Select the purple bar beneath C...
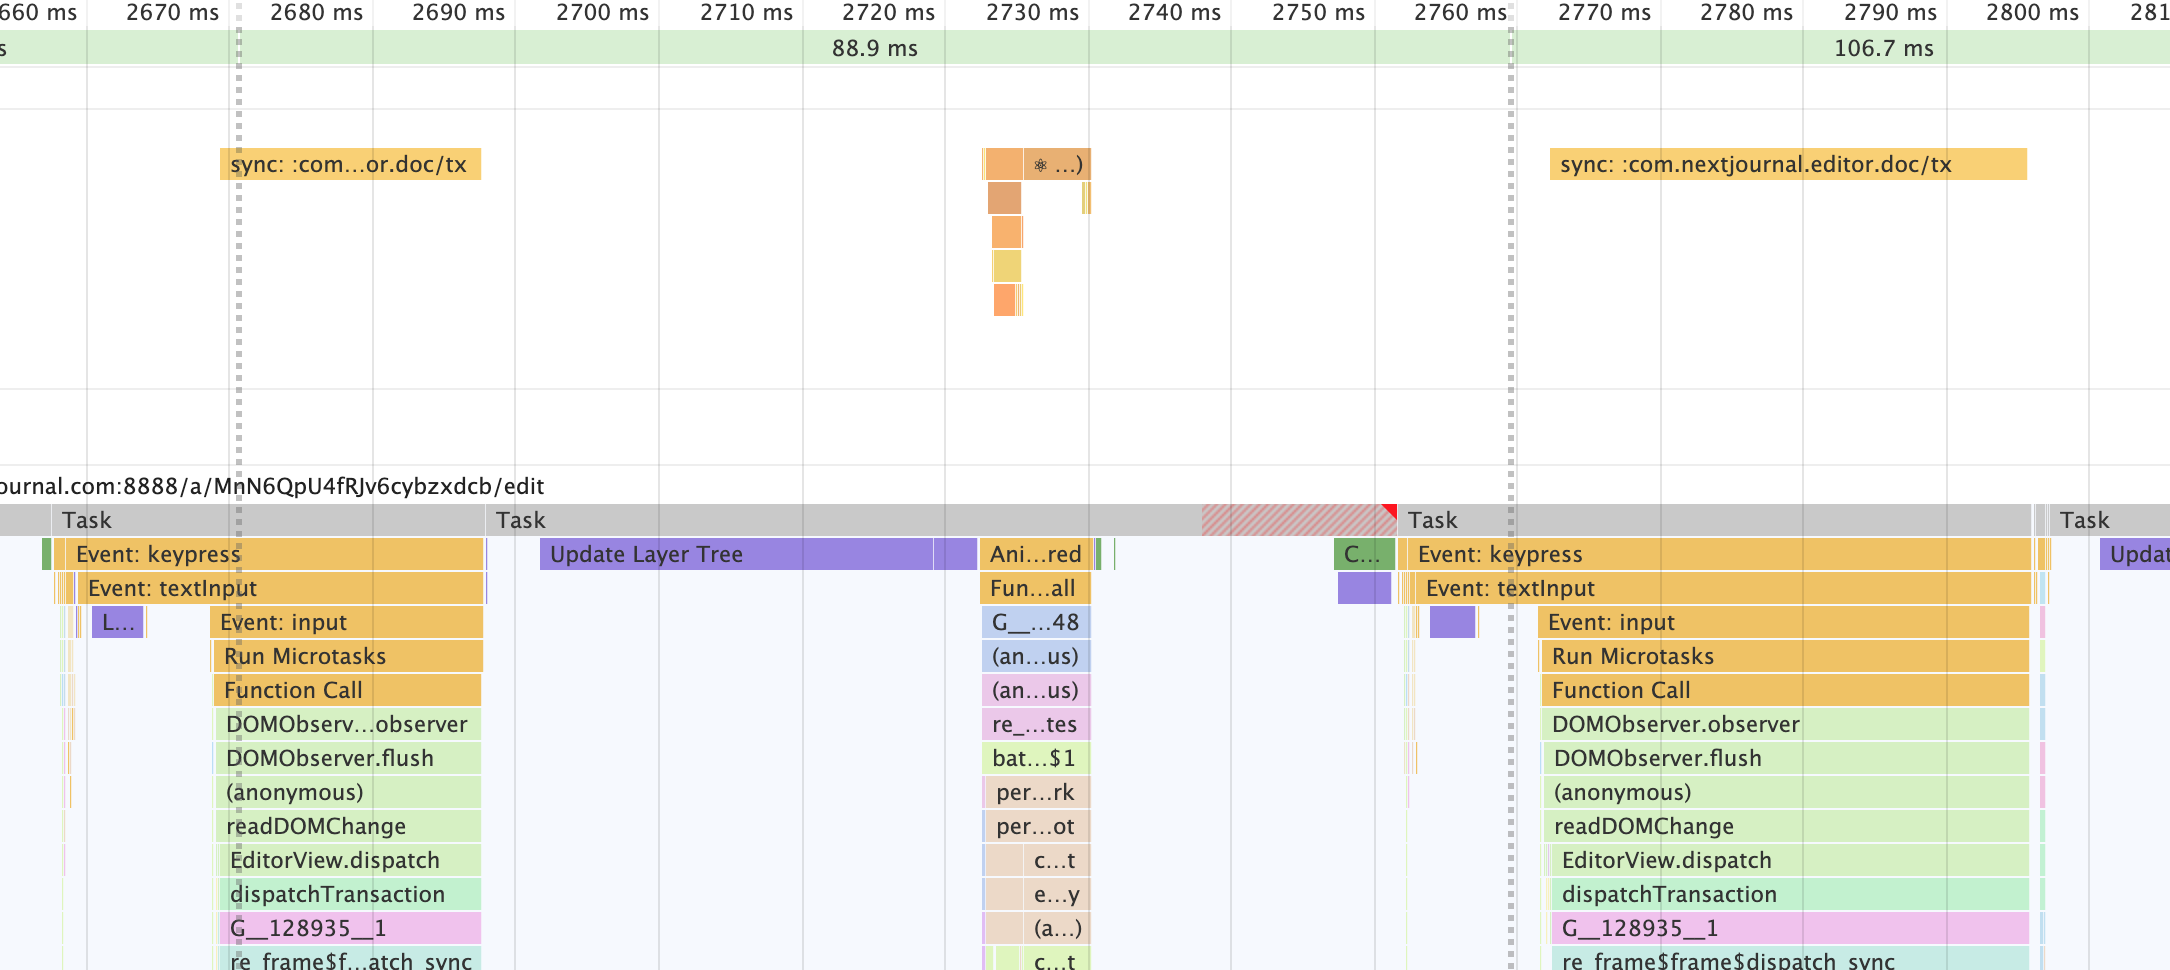Screen dimensions: 2170x970 click(1364, 588)
